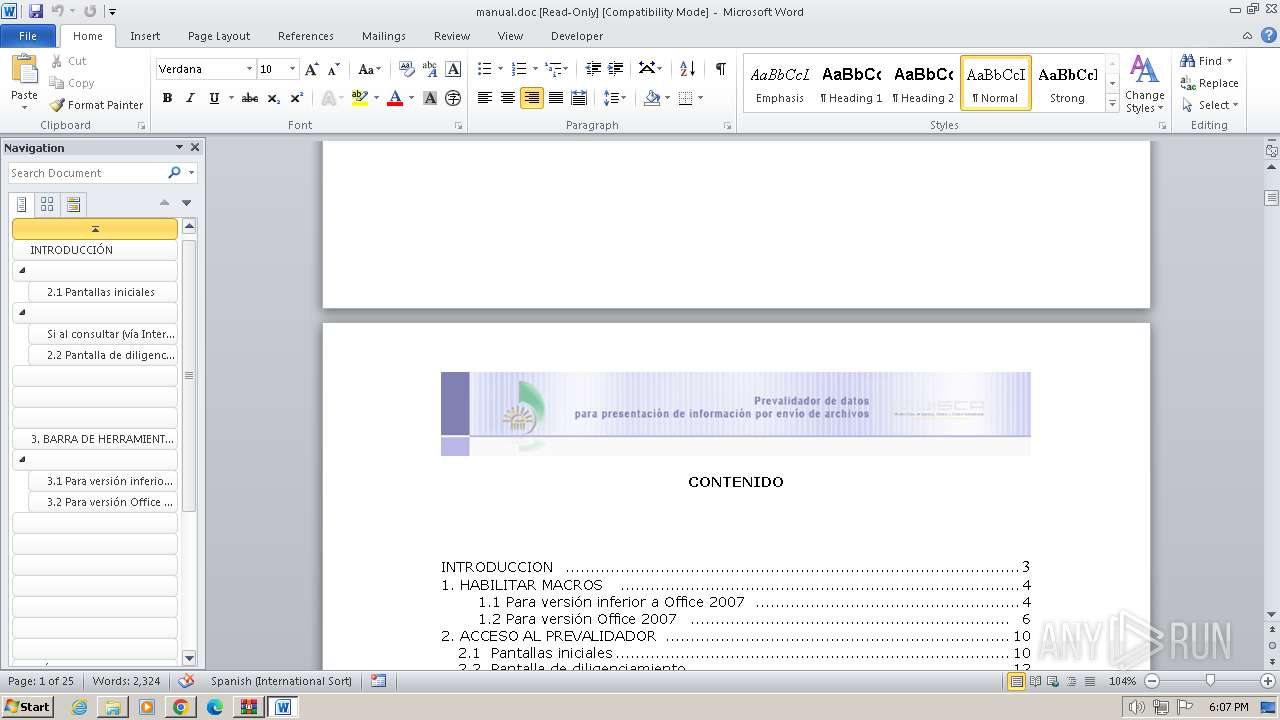
Task: Open the Navigation search options dropdown
Action: tap(191, 173)
